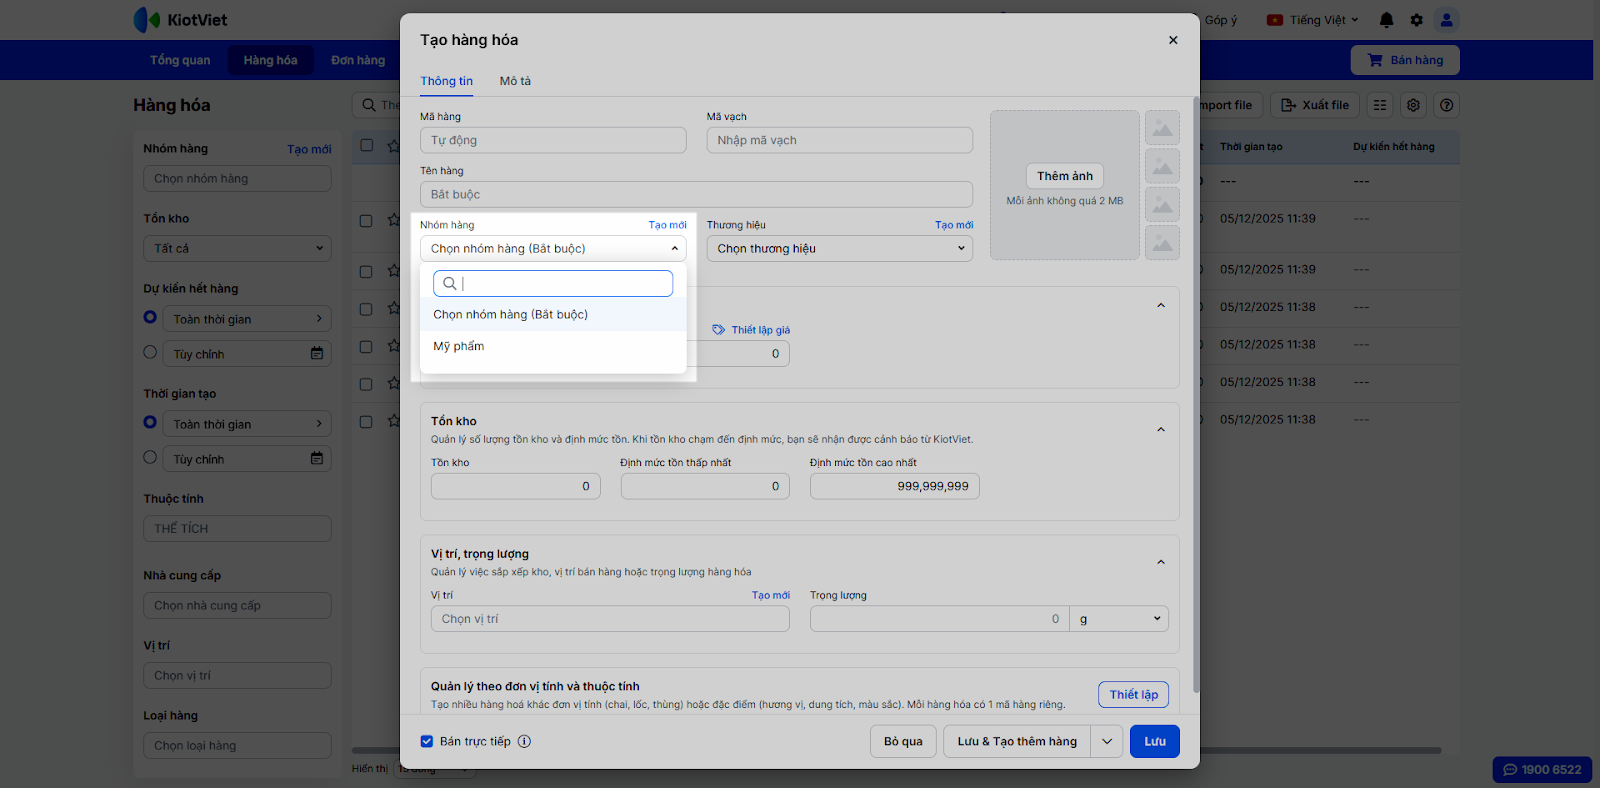Click the Tên hàng input field

696,195
